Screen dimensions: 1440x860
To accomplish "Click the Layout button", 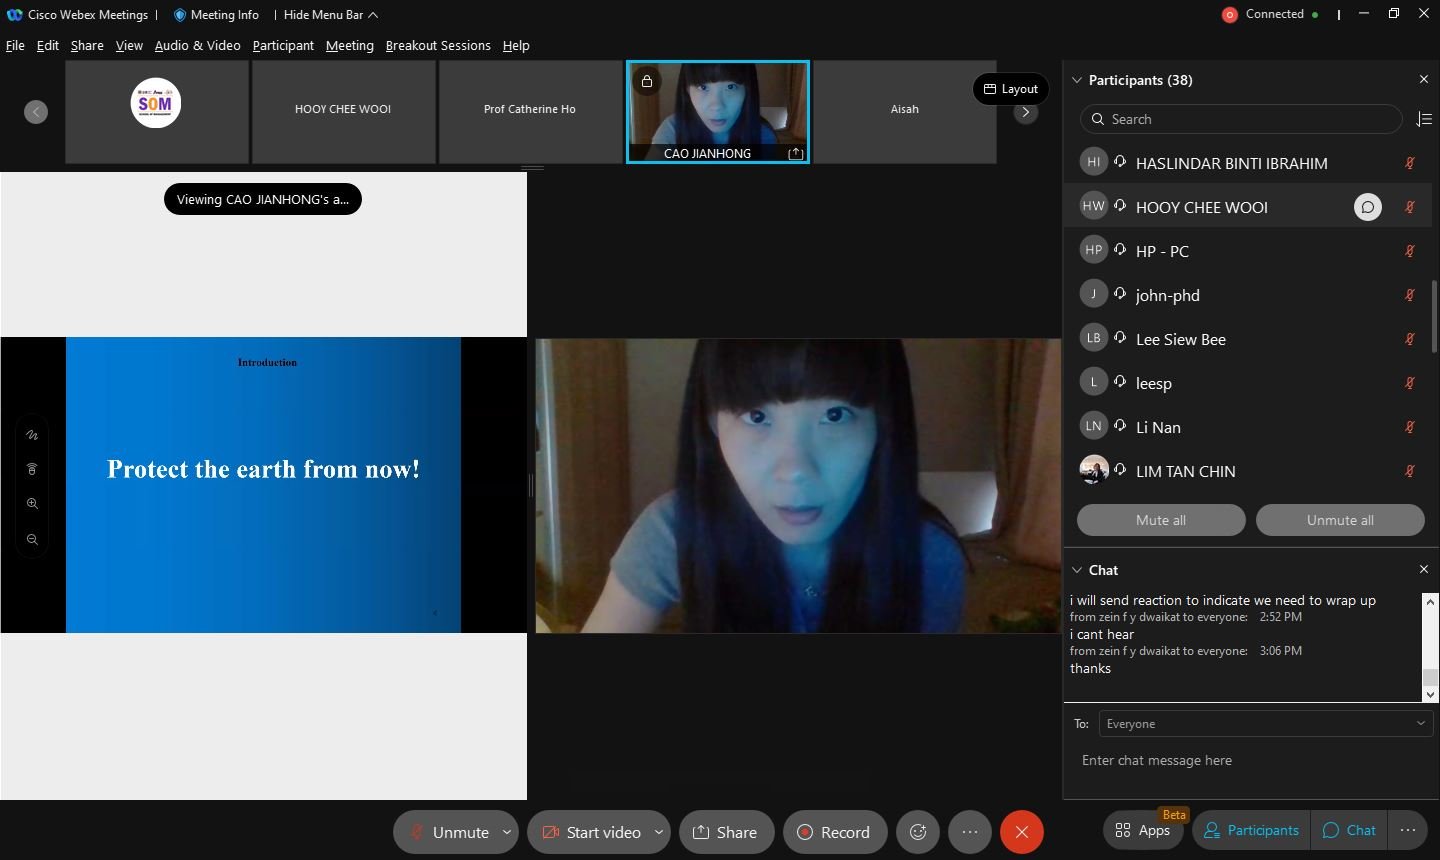I will coord(1010,89).
